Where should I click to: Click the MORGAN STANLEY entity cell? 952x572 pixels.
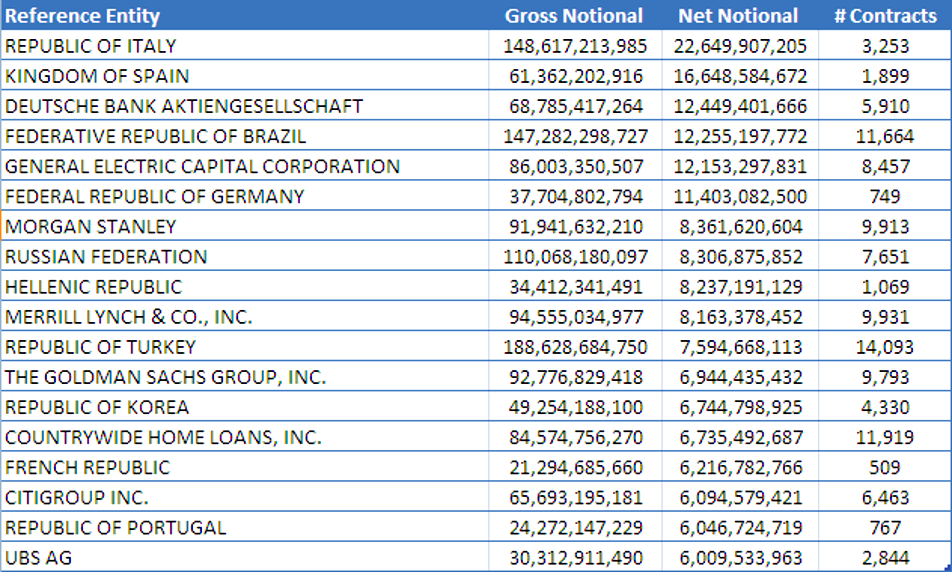point(91,226)
